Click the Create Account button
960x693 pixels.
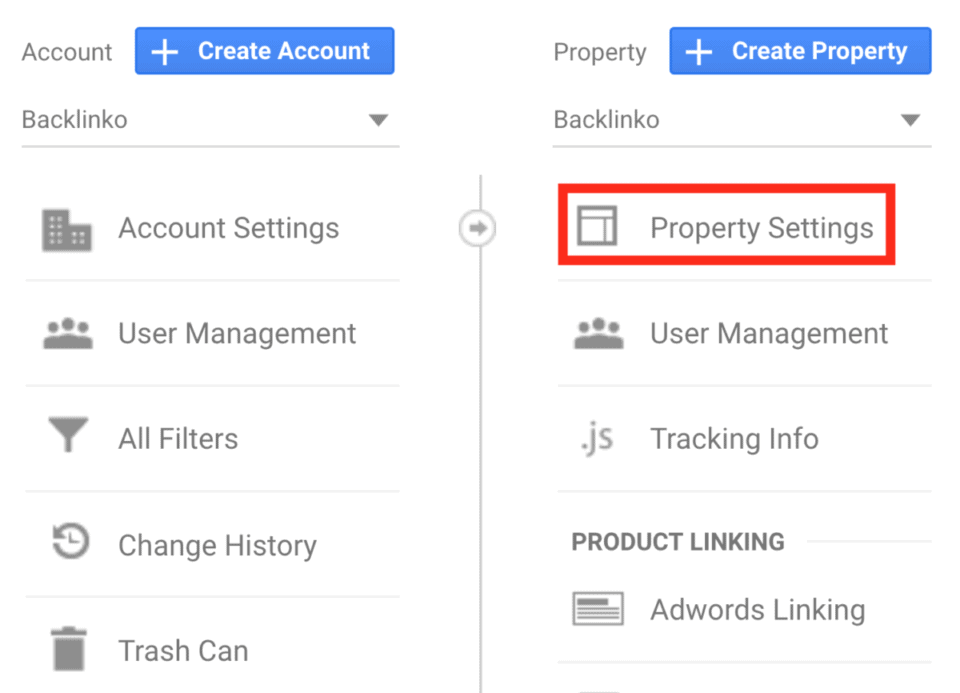[264, 50]
